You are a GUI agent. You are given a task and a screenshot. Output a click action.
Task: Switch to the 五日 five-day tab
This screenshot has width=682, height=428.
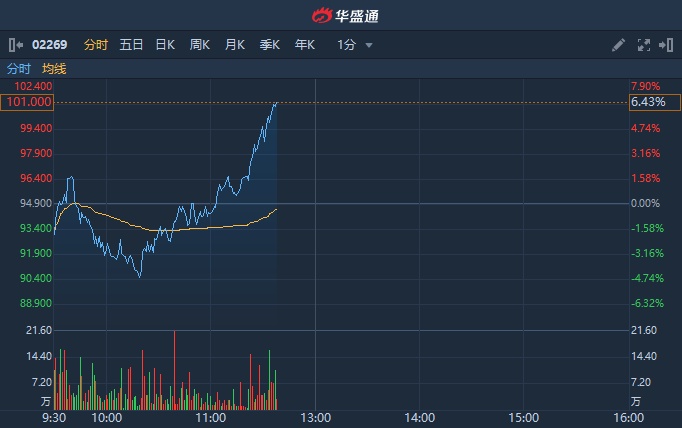(x=131, y=45)
